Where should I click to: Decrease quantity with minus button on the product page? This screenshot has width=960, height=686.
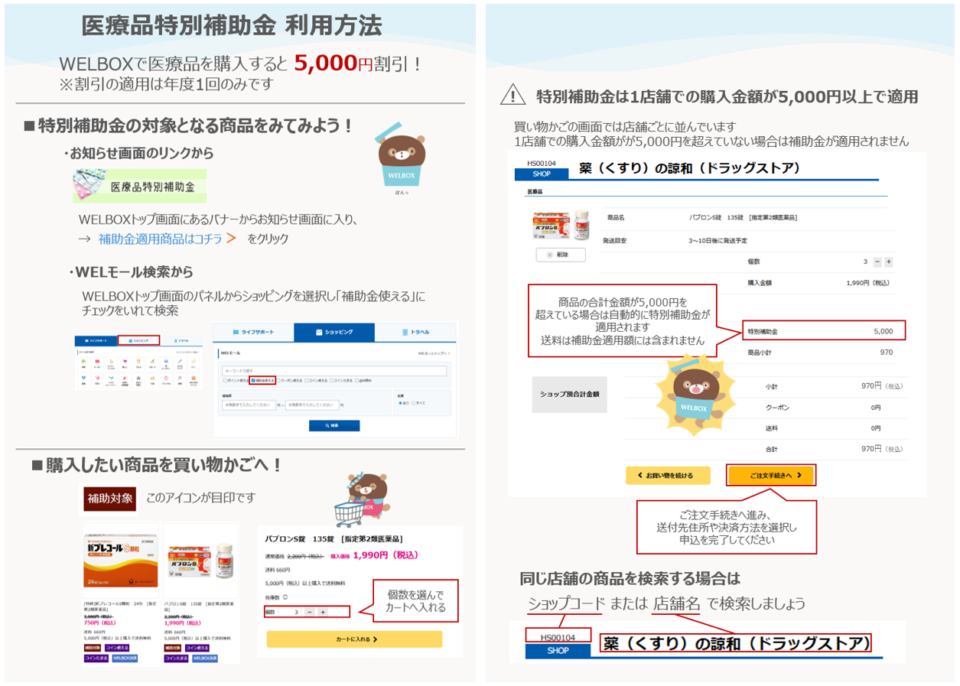point(310,612)
